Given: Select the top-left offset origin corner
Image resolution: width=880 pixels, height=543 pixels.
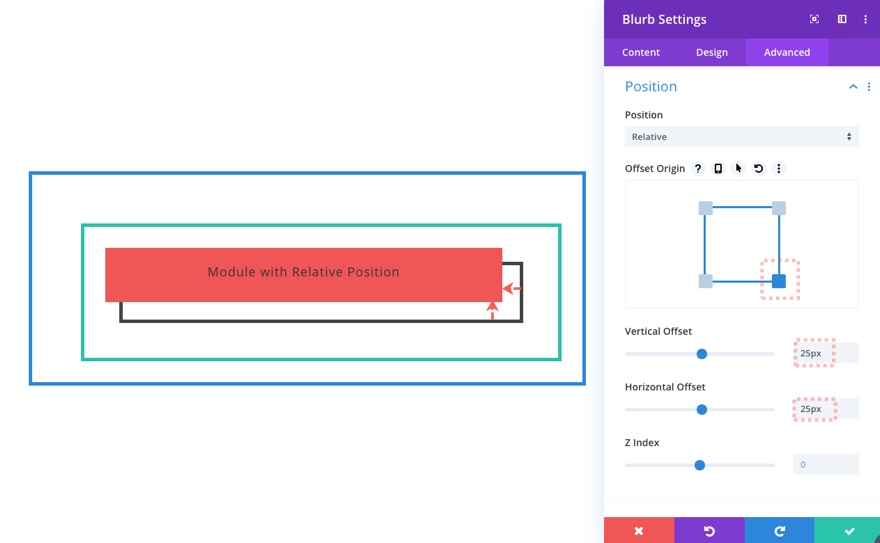Looking at the screenshot, I should pos(705,208).
